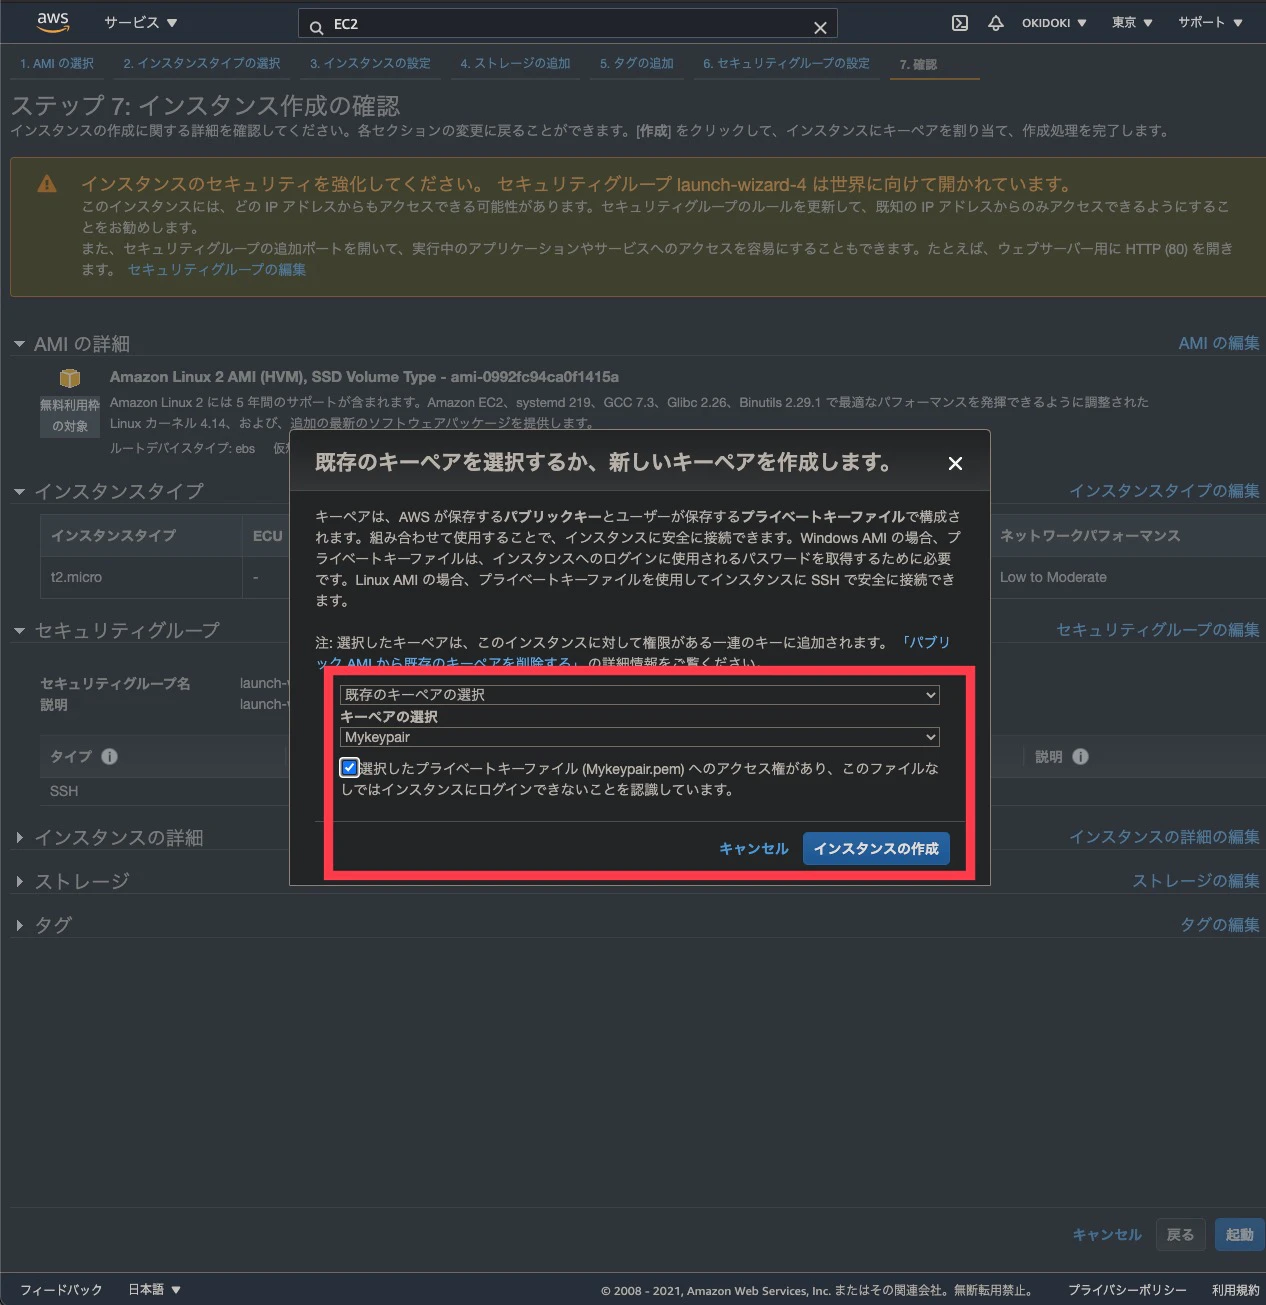Screen dimensions: 1266x1305
Task: Select step 7. 確認 tab
Action: pos(918,64)
